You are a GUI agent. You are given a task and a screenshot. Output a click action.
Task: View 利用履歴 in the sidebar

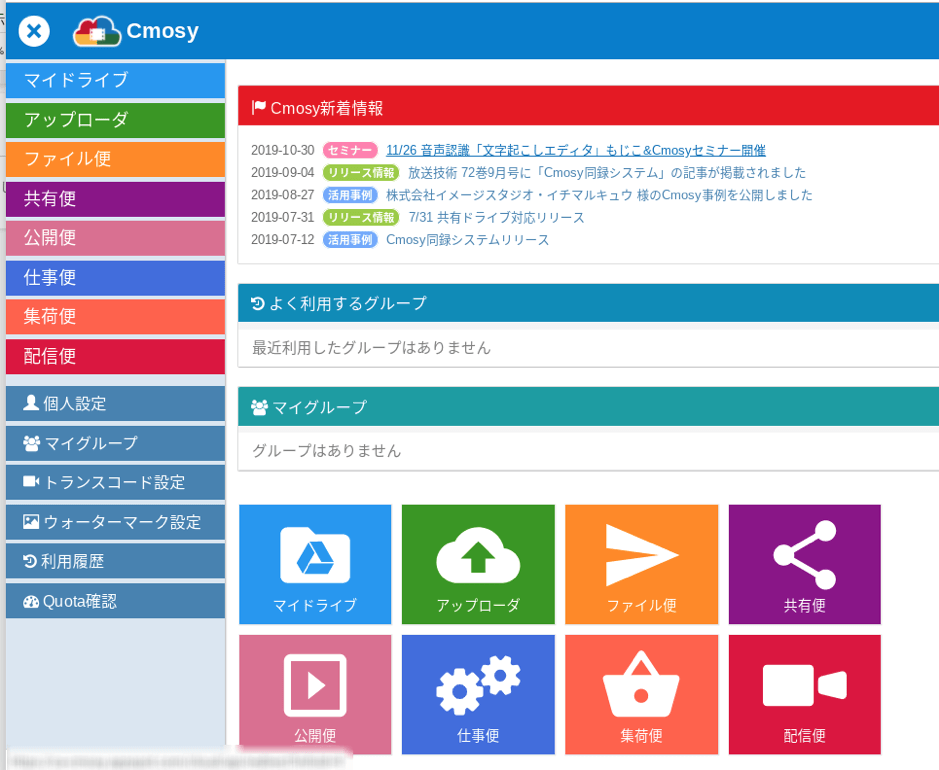point(116,562)
